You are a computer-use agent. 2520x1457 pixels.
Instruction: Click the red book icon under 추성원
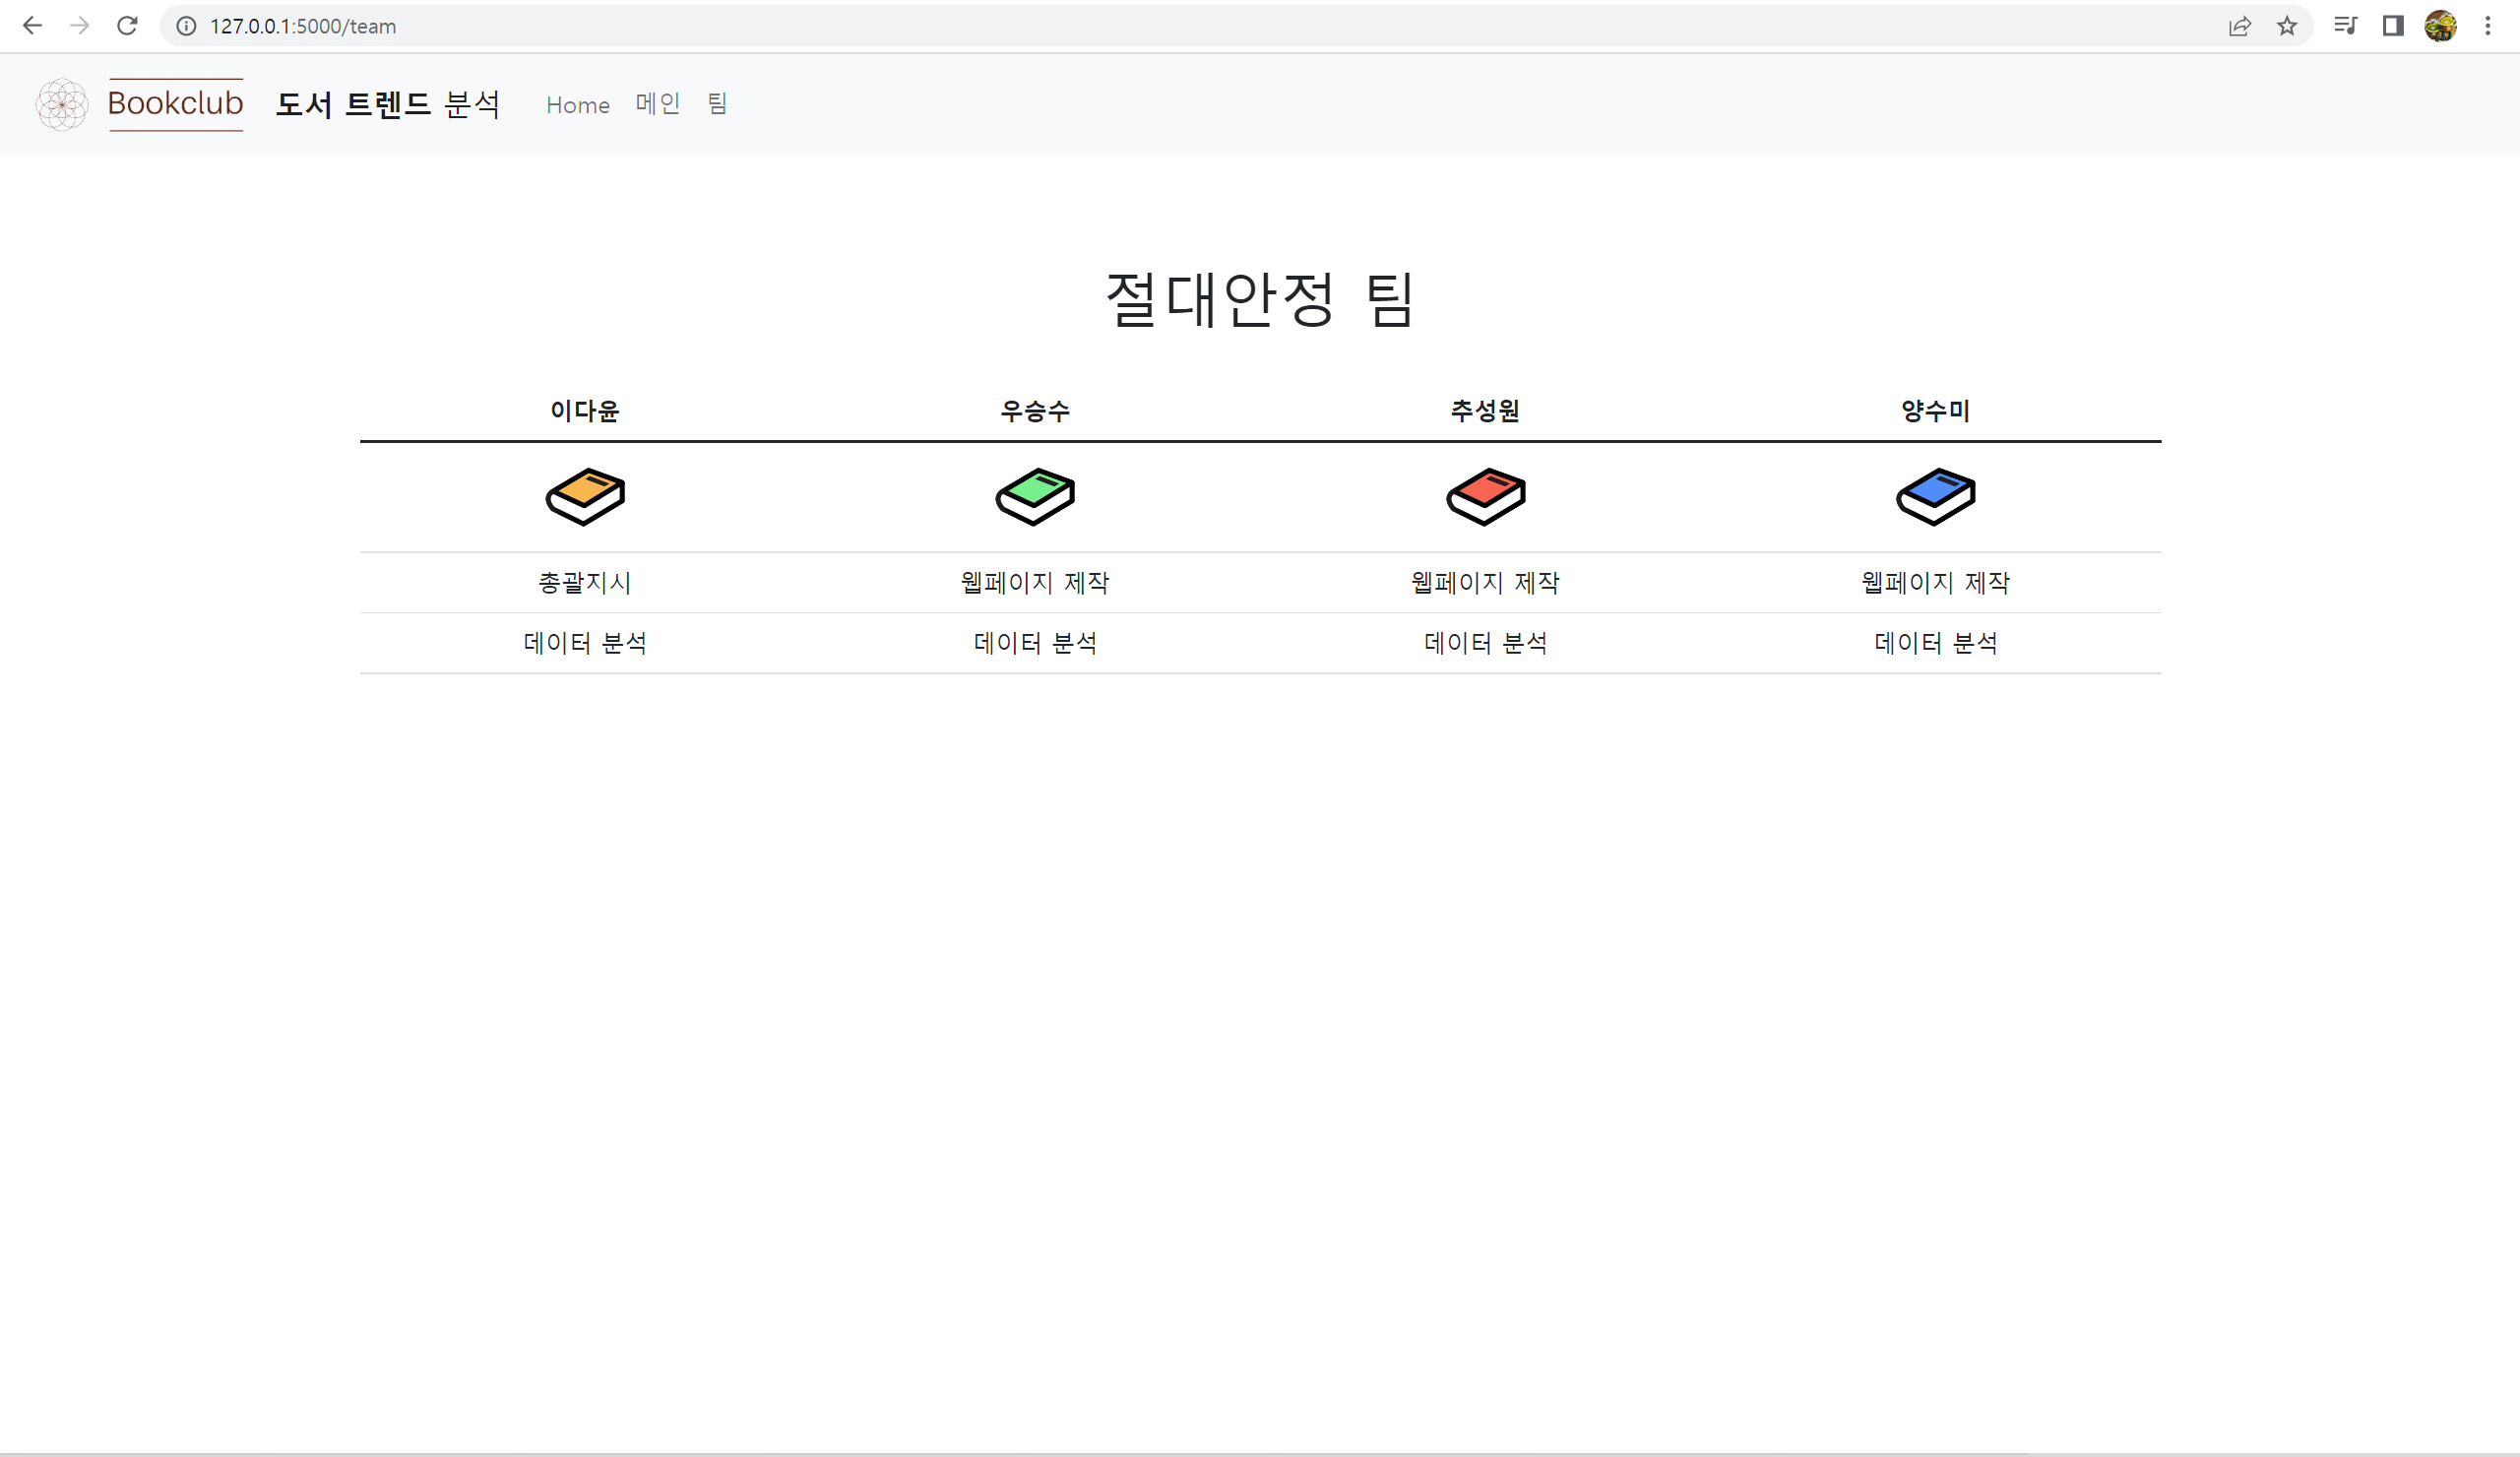tap(1485, 497)
